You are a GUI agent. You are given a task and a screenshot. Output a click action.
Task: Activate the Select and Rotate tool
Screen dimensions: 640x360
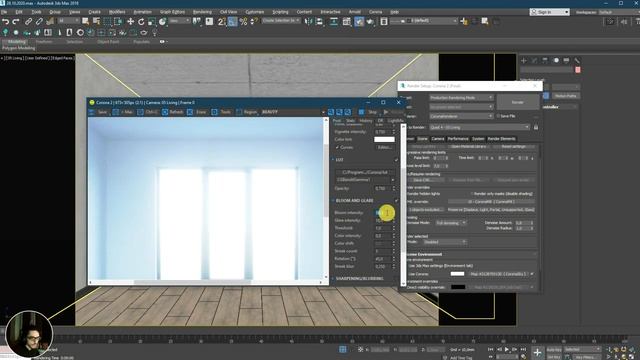pos(141,21)
